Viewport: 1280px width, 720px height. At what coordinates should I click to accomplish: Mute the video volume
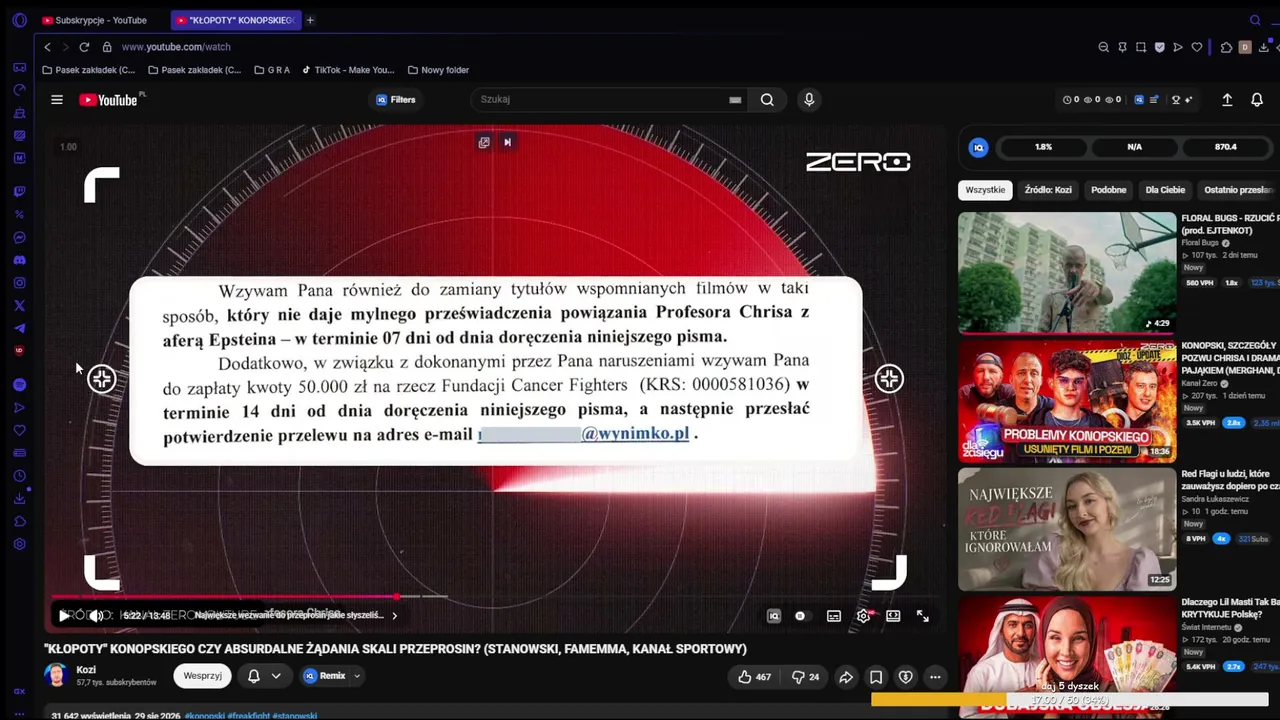point(96,616)
